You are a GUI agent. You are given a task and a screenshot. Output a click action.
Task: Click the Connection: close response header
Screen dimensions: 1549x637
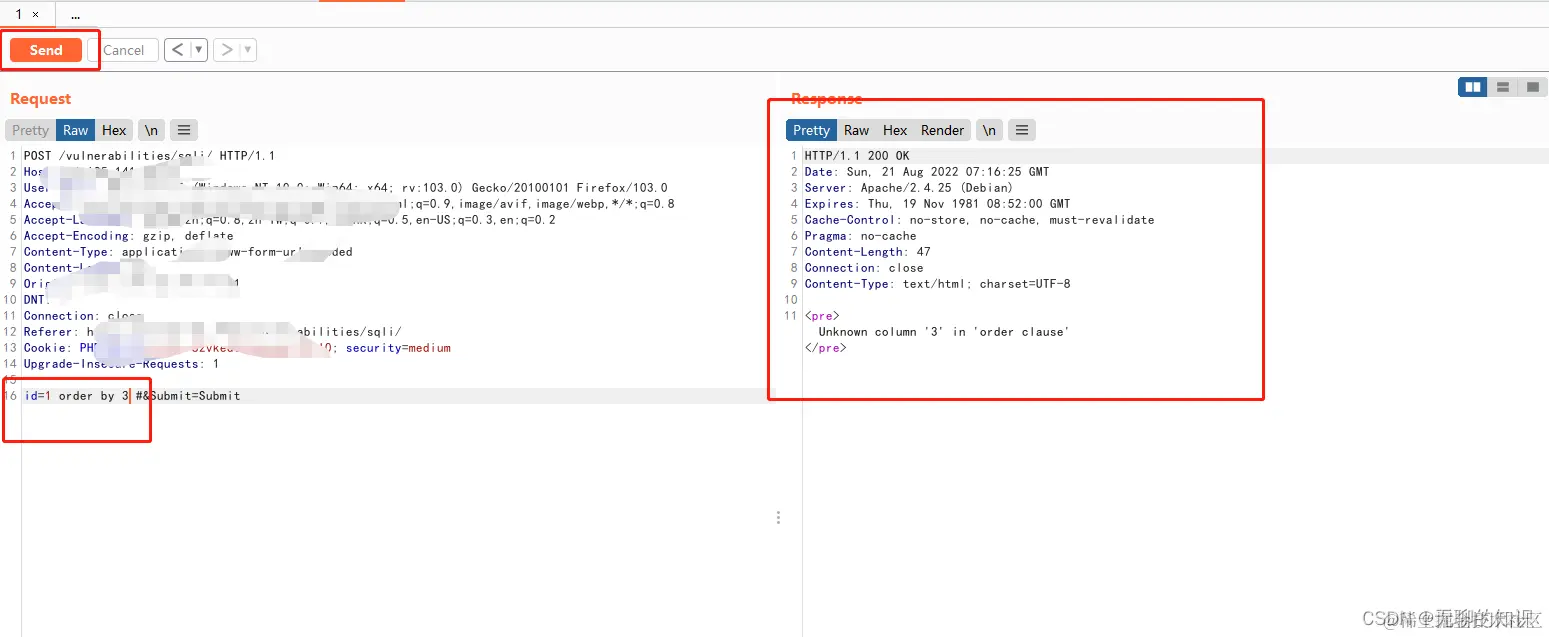(864, 268)
